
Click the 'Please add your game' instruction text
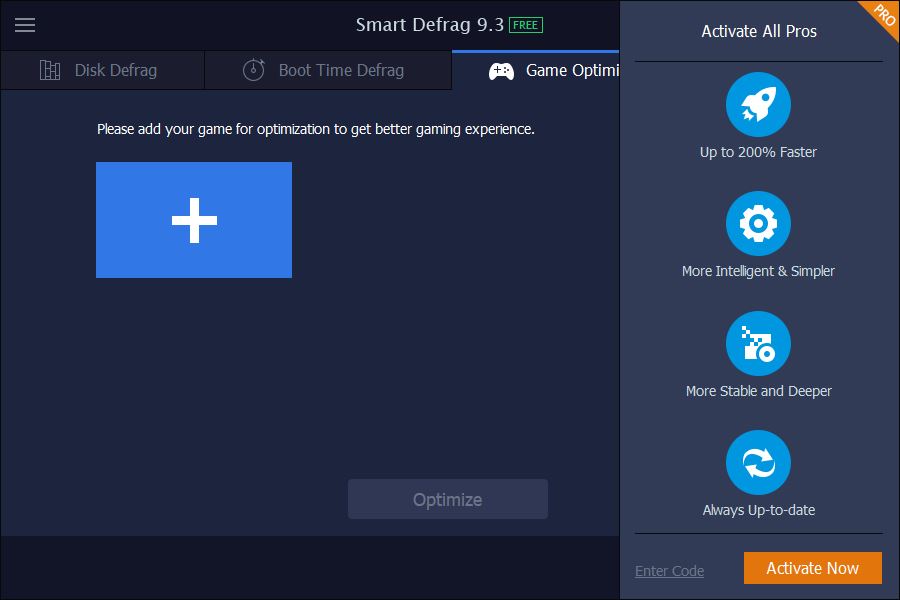coord(316,129)
